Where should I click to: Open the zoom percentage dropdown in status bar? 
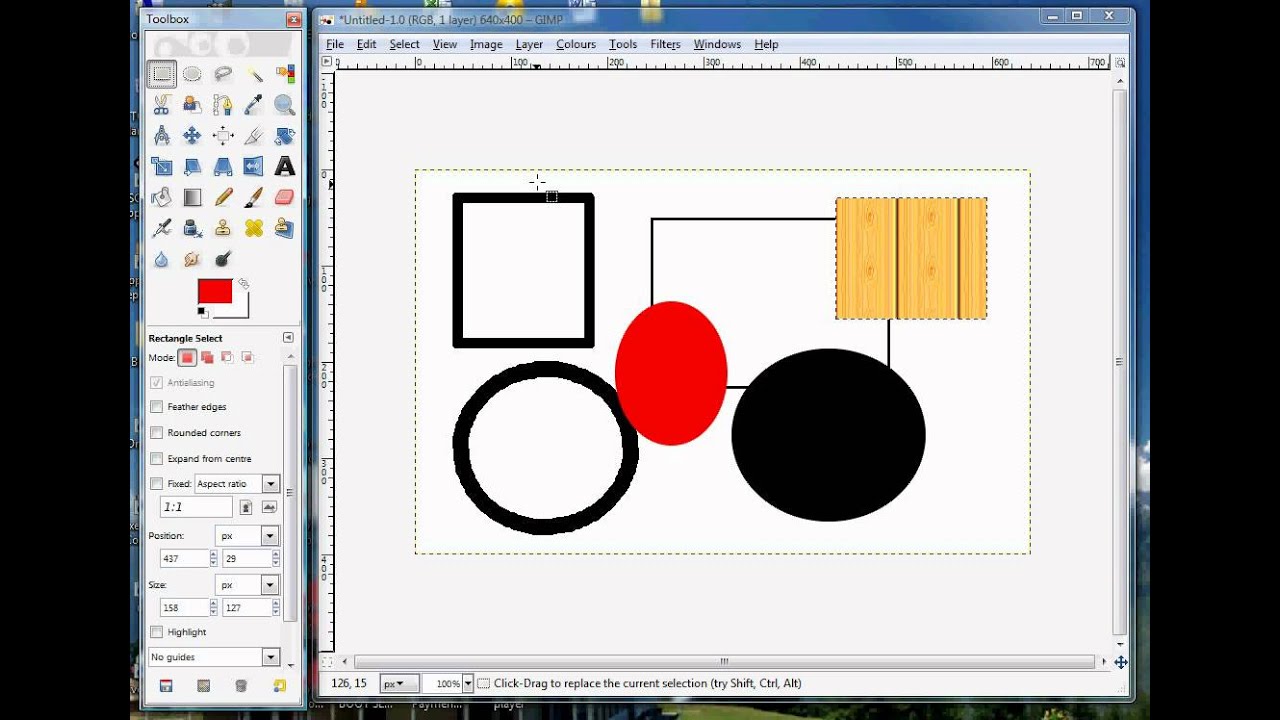467,684
